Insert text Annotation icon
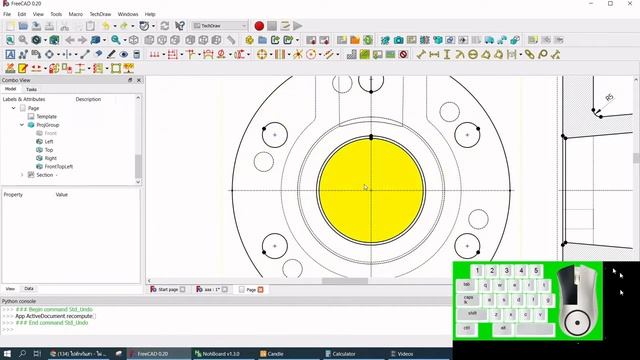Image resolution: width=640 pixels, height=360 pixels. (10, 54)
